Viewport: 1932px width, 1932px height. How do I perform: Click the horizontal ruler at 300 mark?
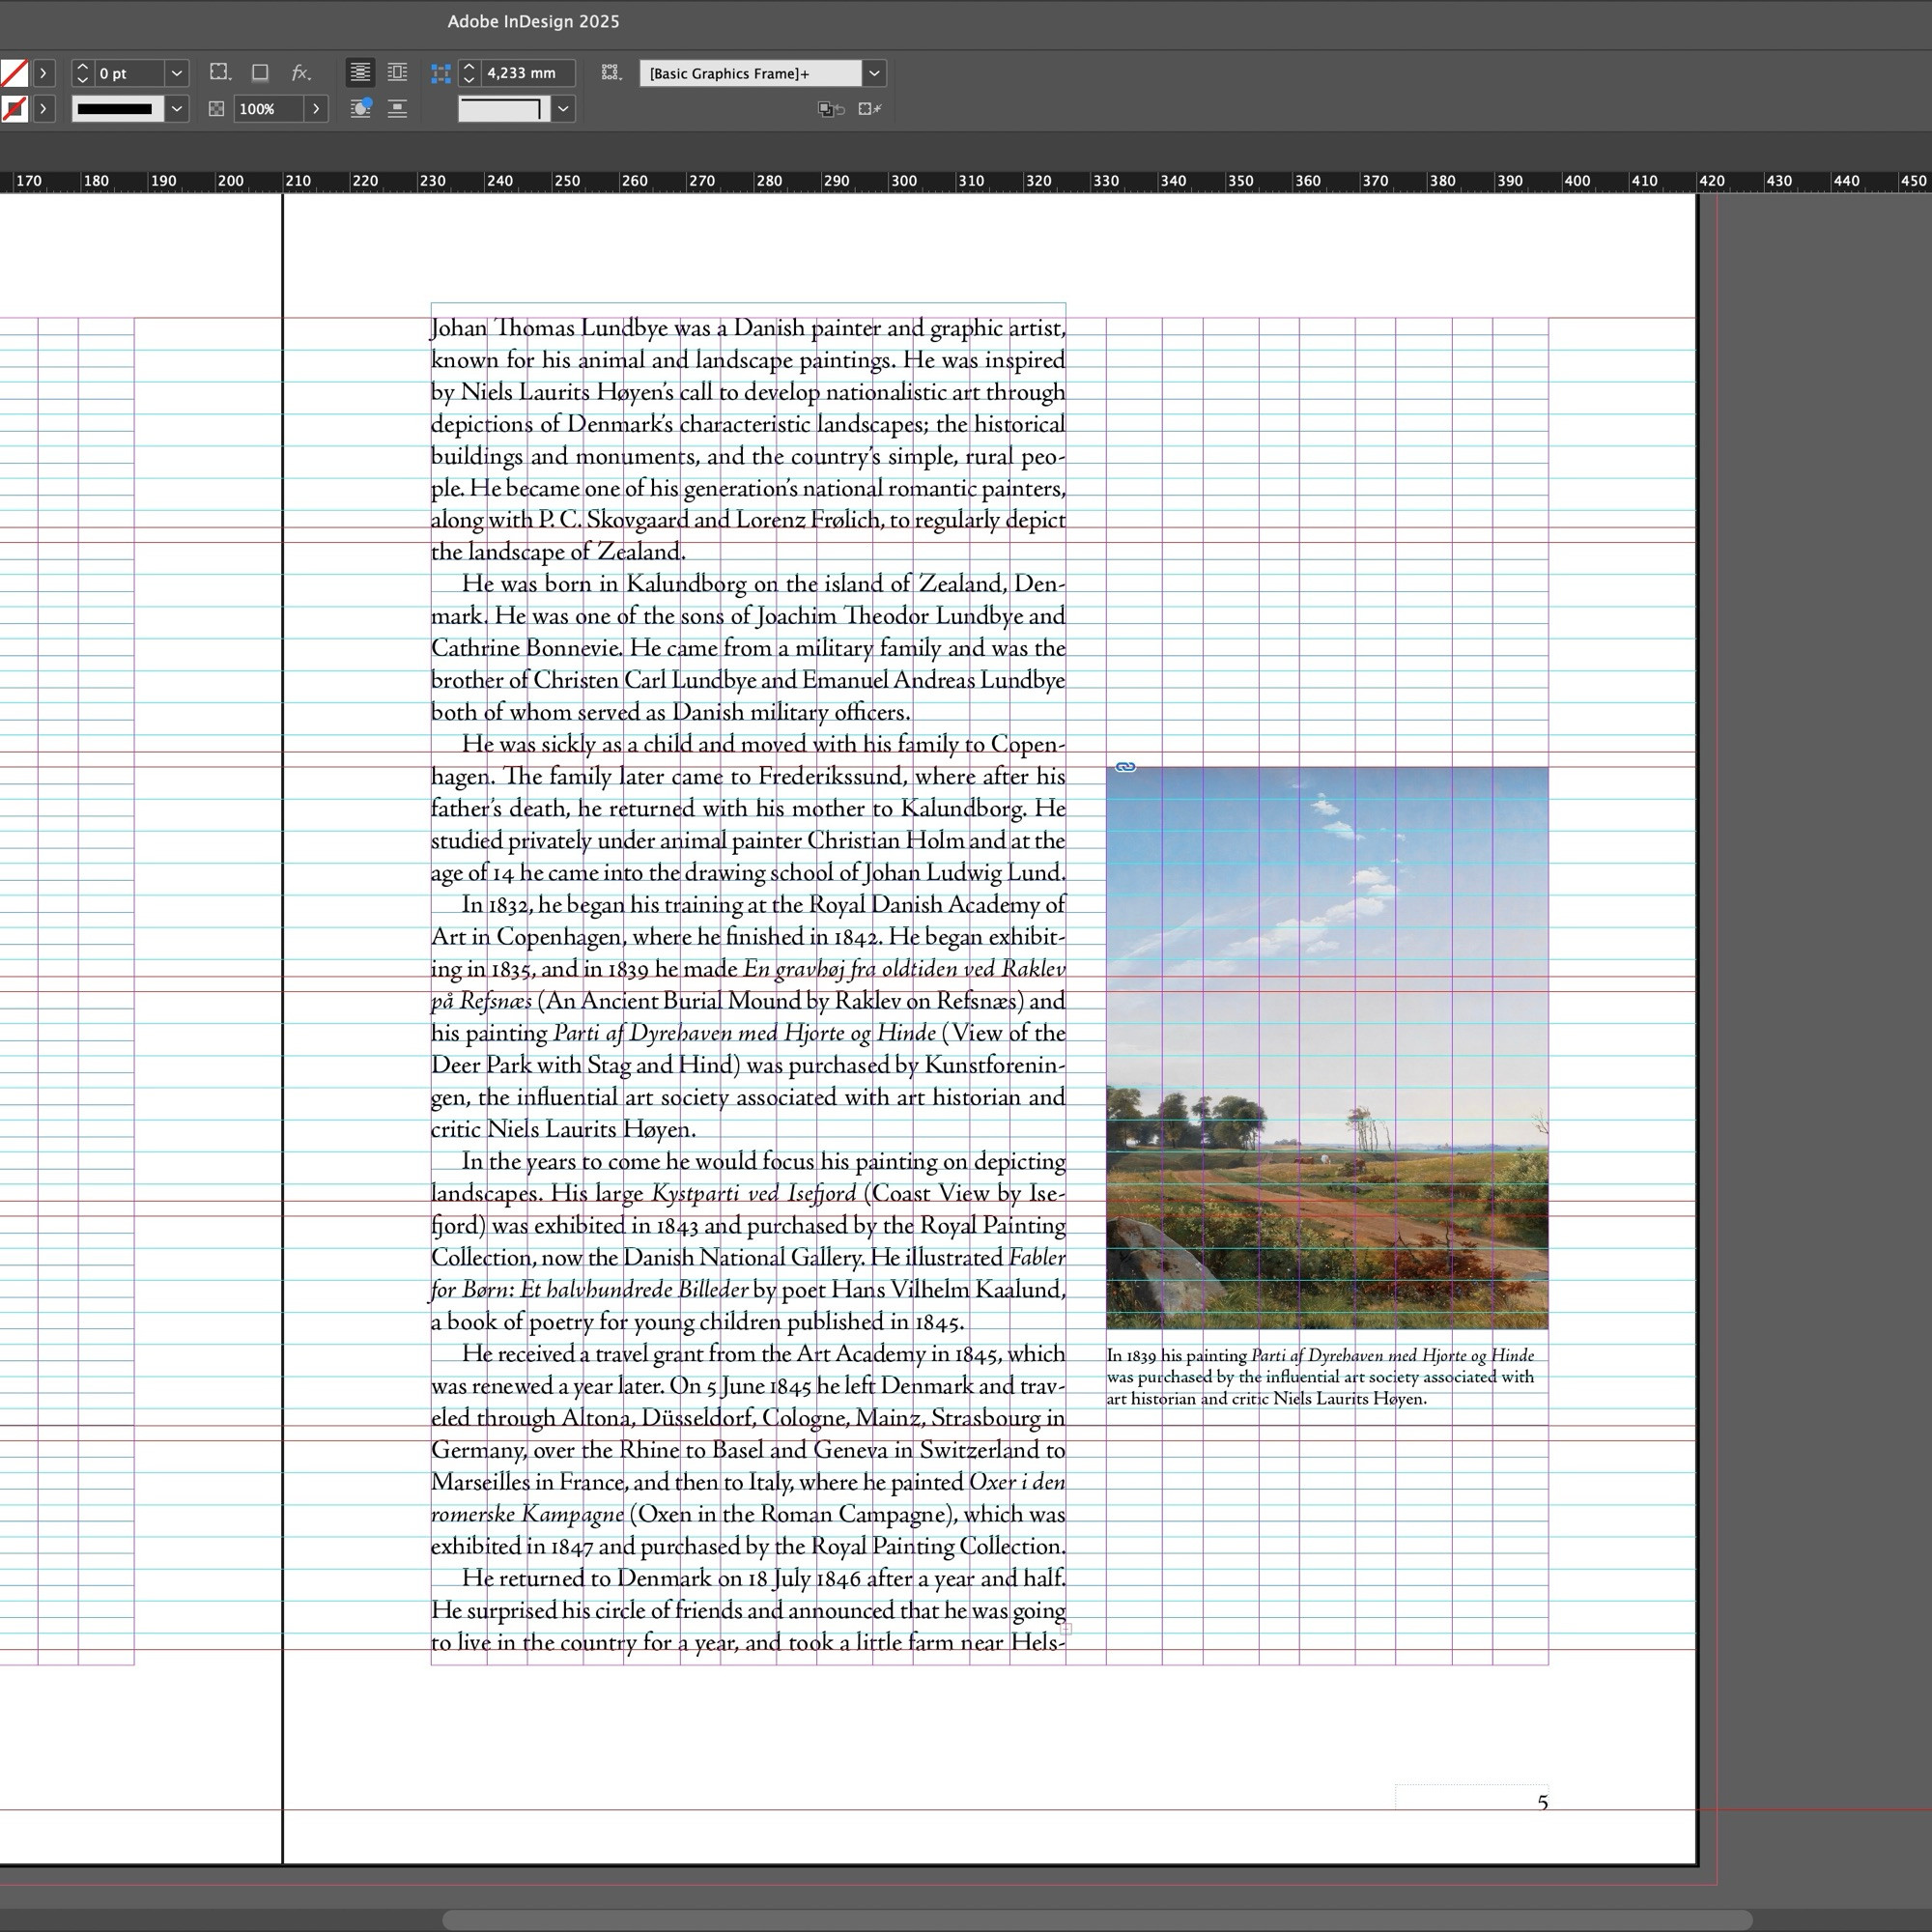pyautogui.click(x=903, y=181)
